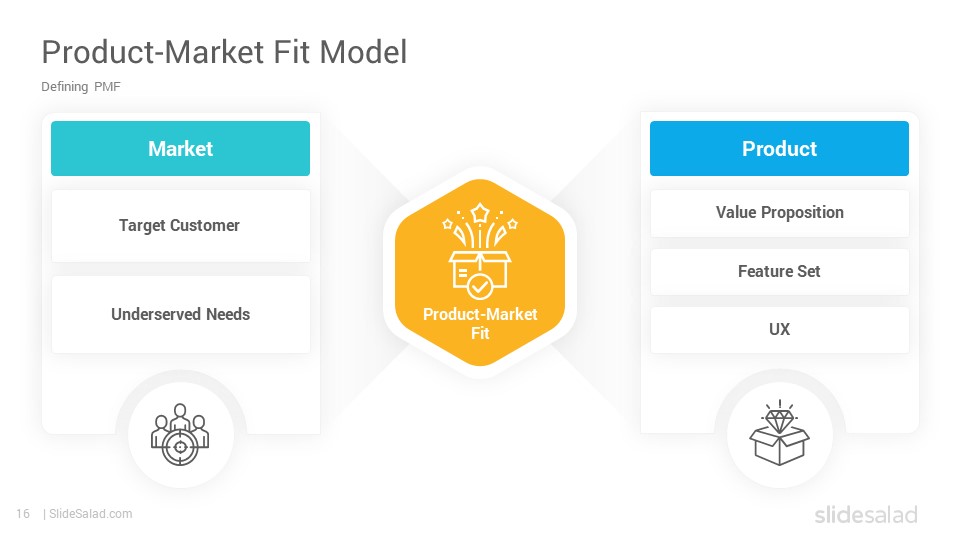Click the white circle behind the customer icon
This screenshot has width=960, height=540.
pos(181,435)
